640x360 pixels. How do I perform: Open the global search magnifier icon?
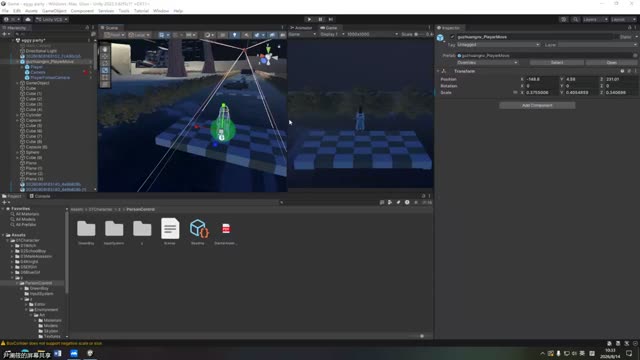tap(575, 19)
